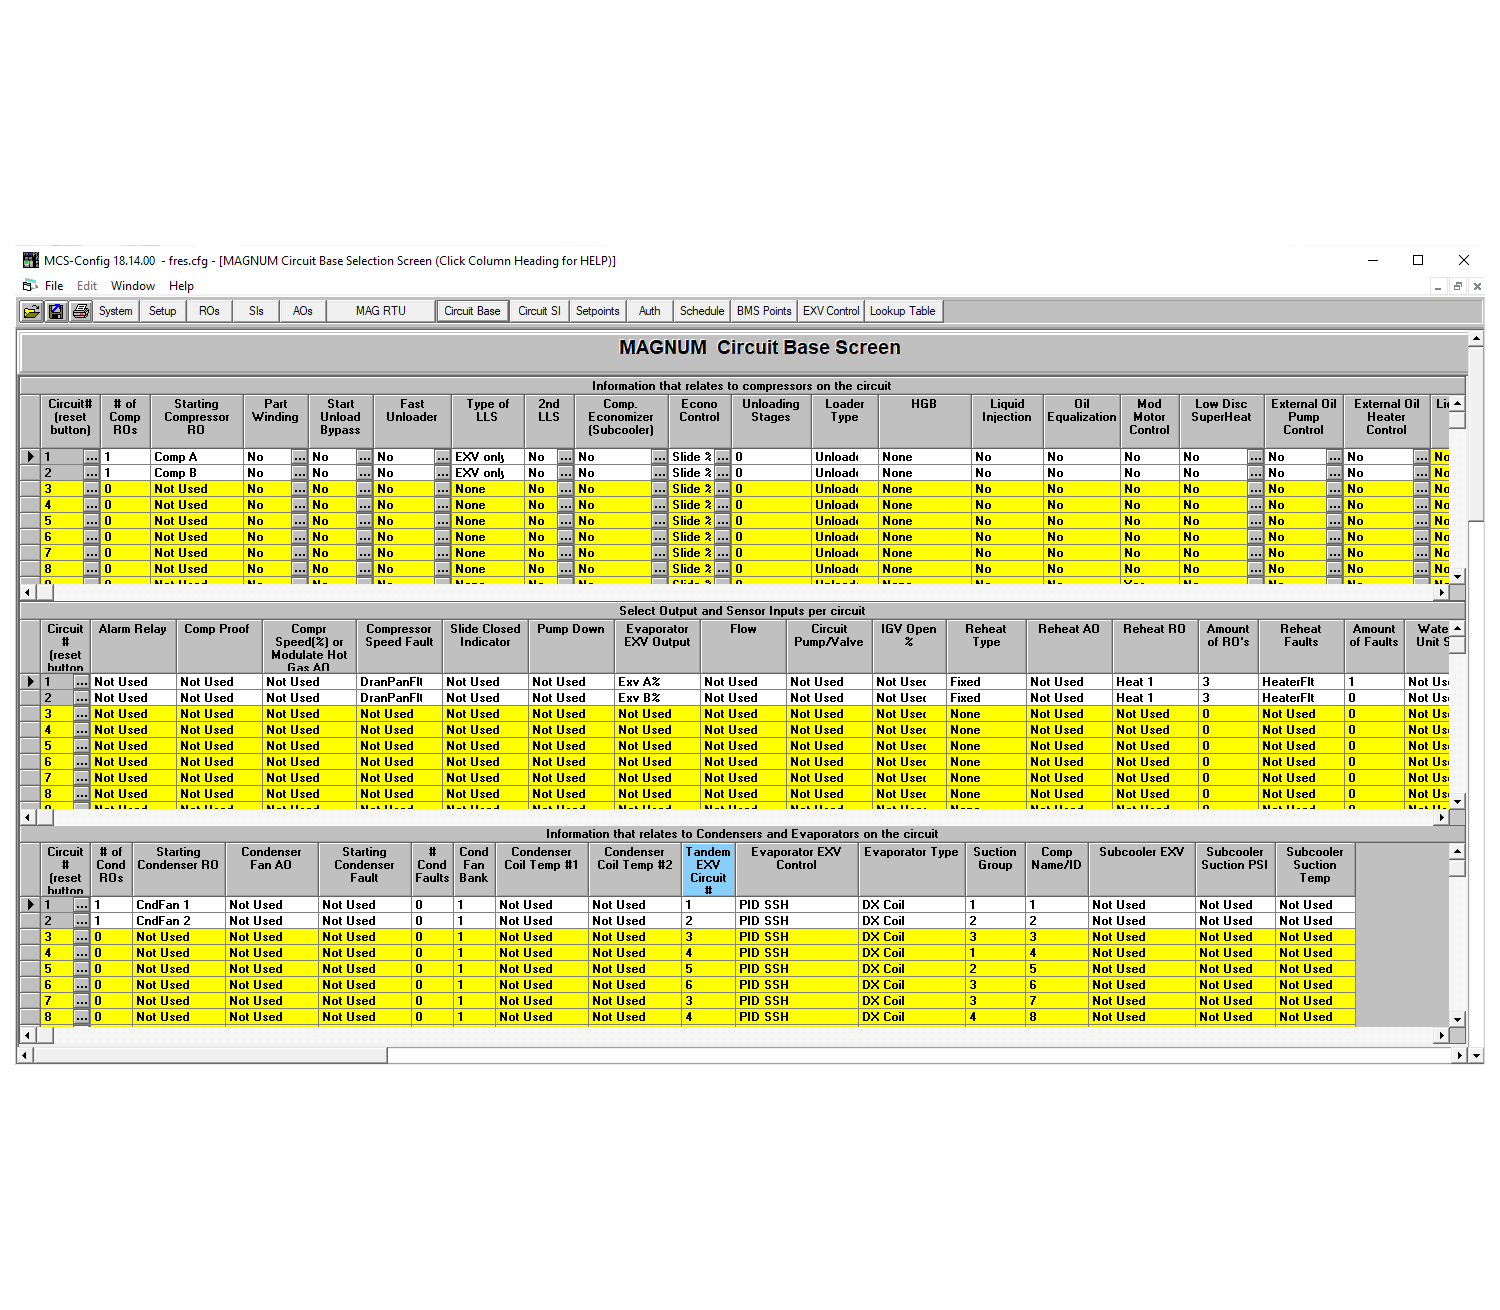The width and height of the screenshot is (1500, 1310).
Task: Open the EXV Control screen
Action: pos(830,311)
